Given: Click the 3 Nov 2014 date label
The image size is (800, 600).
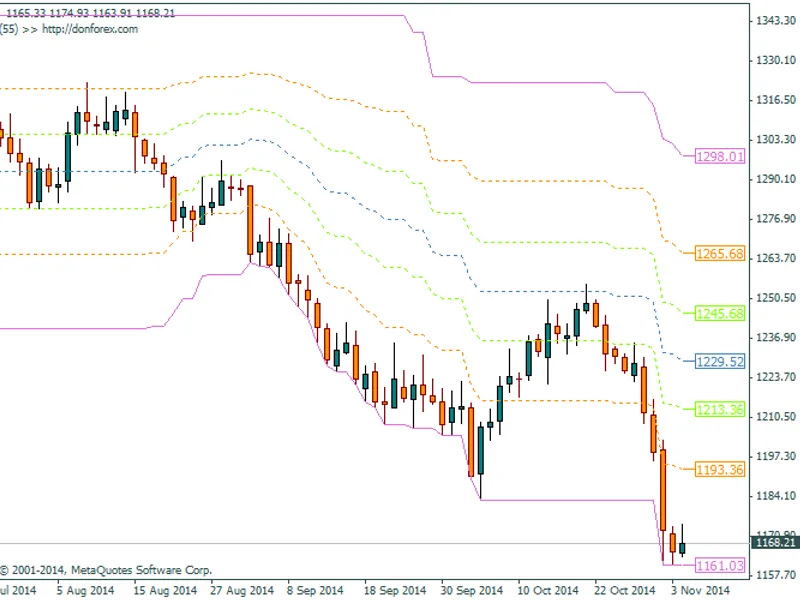Looking at the screenshot, I should click(x=701, y=590).
